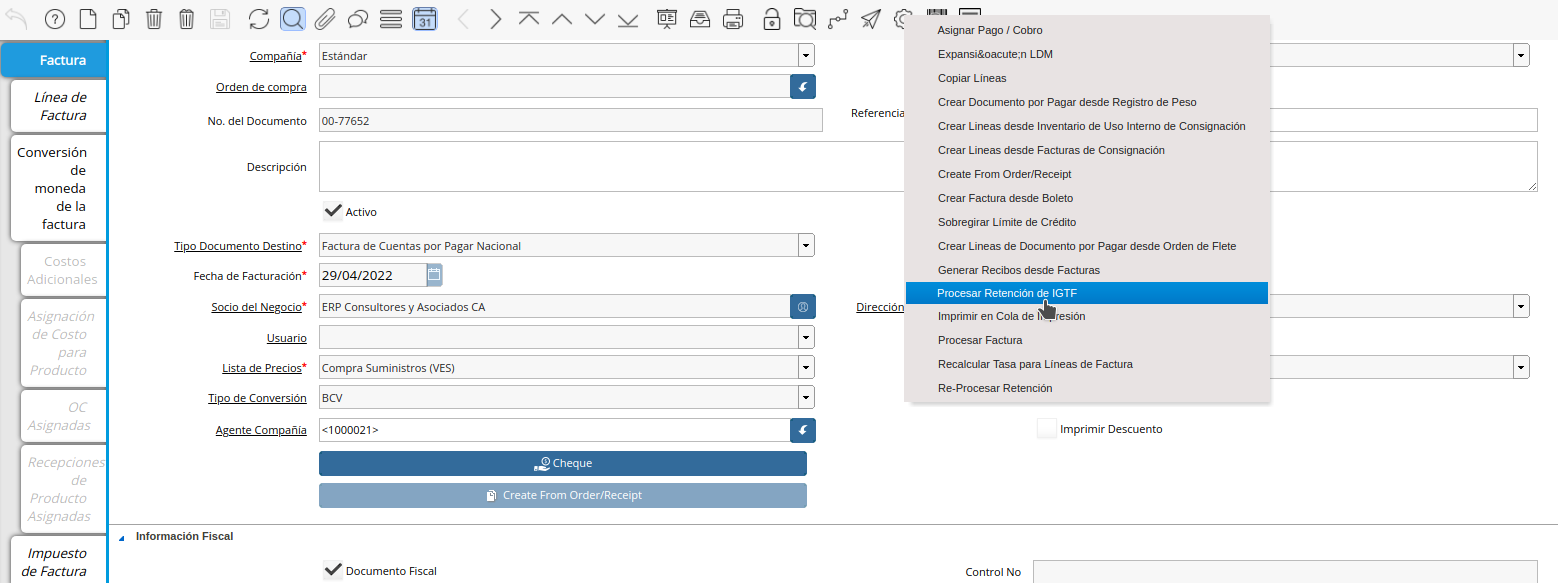Click the archive inbox tray icon

point(700,18)
